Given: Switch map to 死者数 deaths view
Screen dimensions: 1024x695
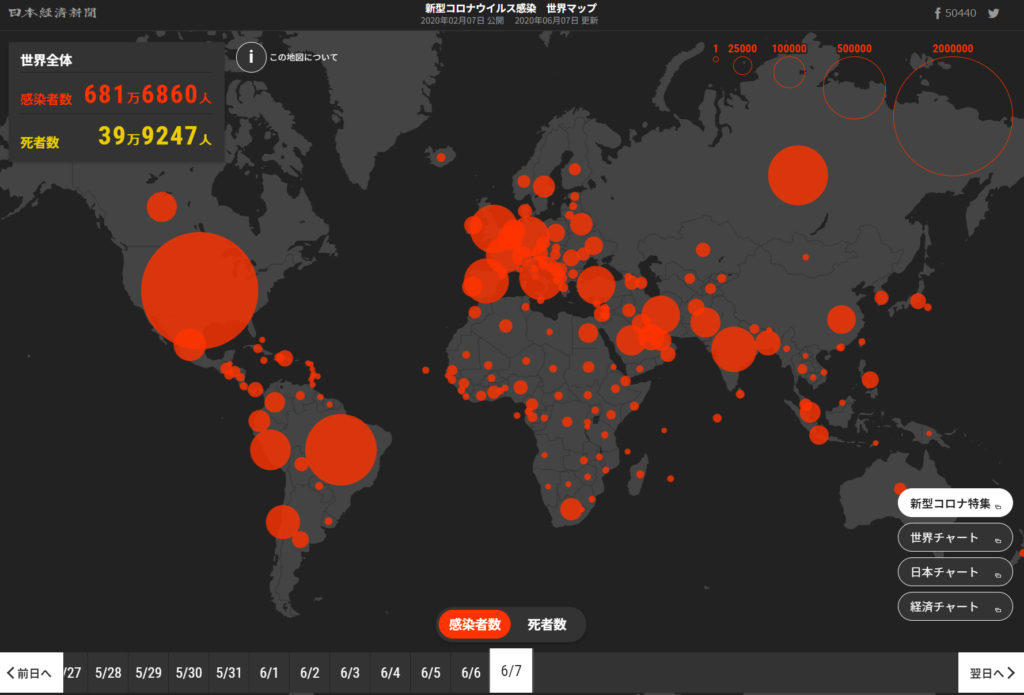Looking at the screenshot, I should click(x=547, y=624).
